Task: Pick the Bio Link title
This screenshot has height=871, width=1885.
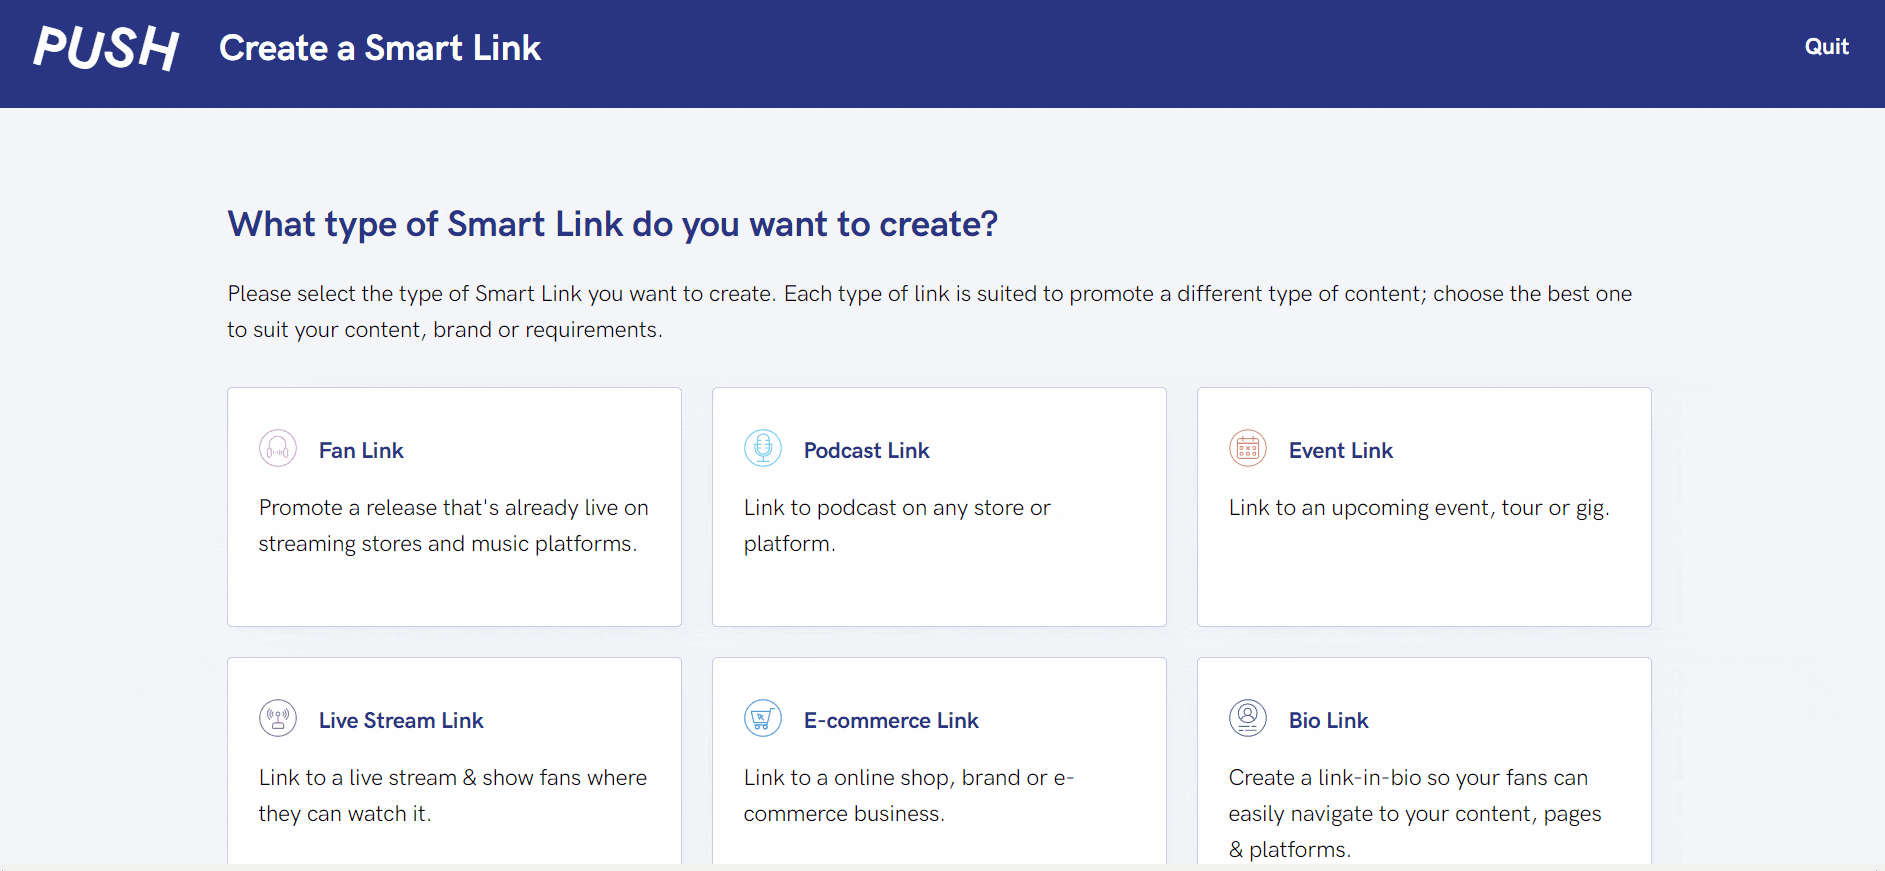Action: 1329,721
